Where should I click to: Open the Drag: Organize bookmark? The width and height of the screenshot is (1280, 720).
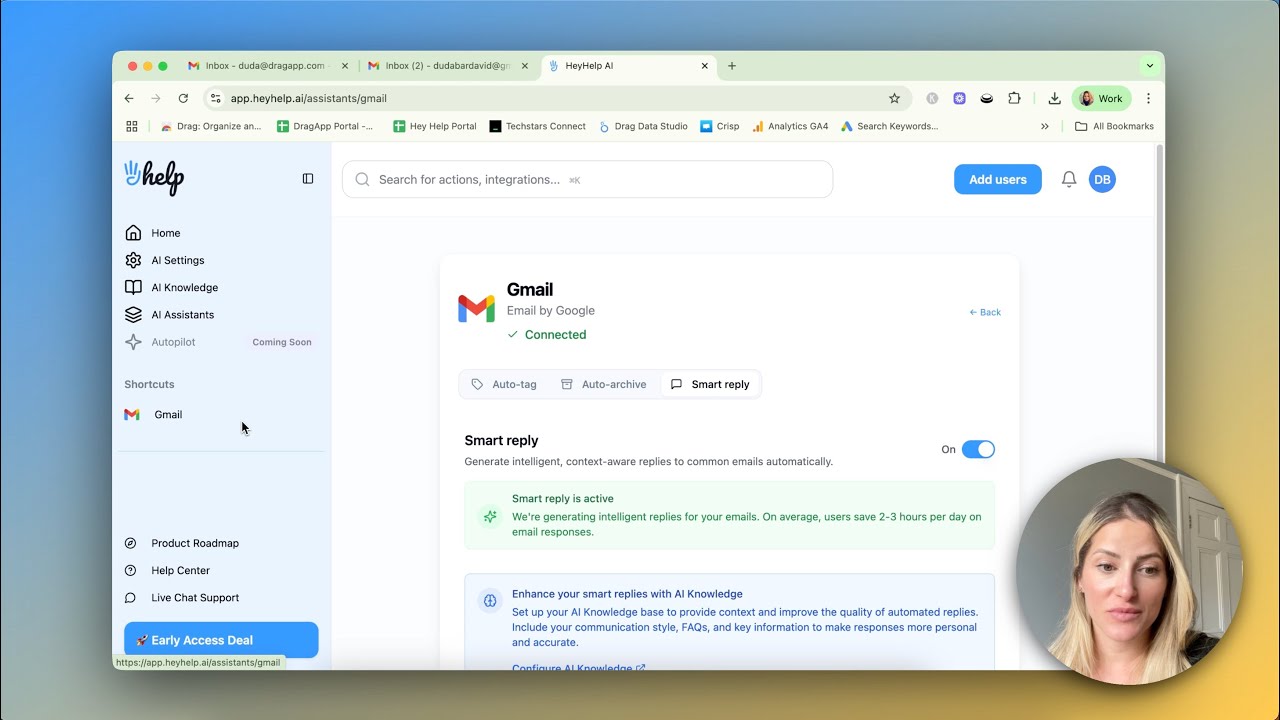(x=211, y=126)
